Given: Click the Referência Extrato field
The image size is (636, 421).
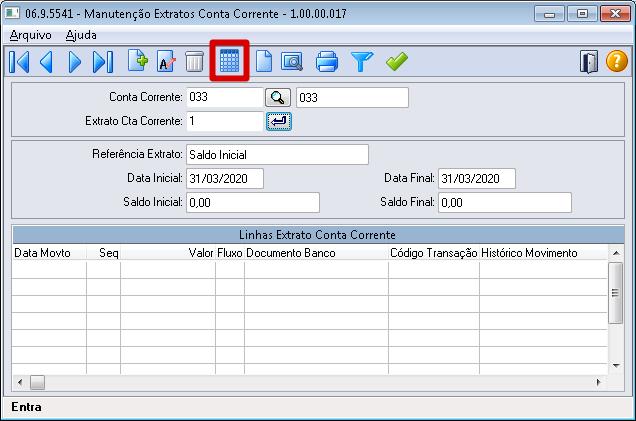Looking at the screenshot, I should (x=277, y=155).
